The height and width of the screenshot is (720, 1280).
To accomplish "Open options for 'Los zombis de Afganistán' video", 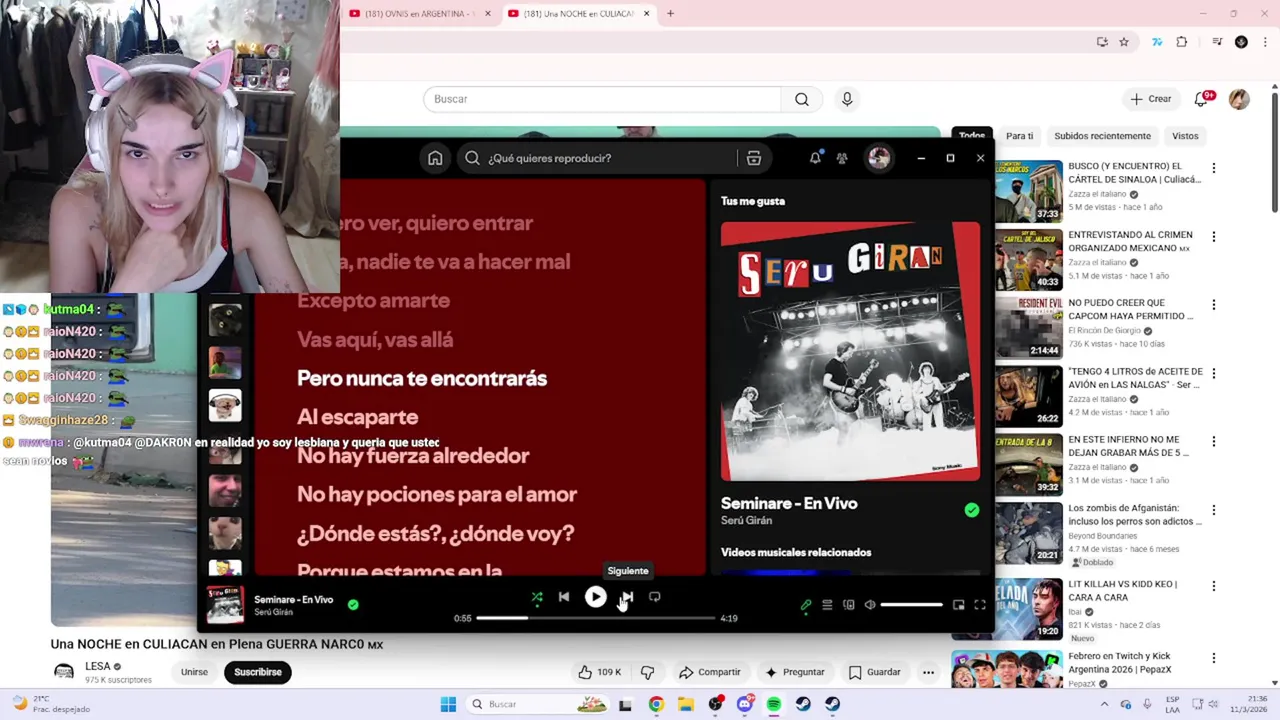I will tap(1214, 510).
